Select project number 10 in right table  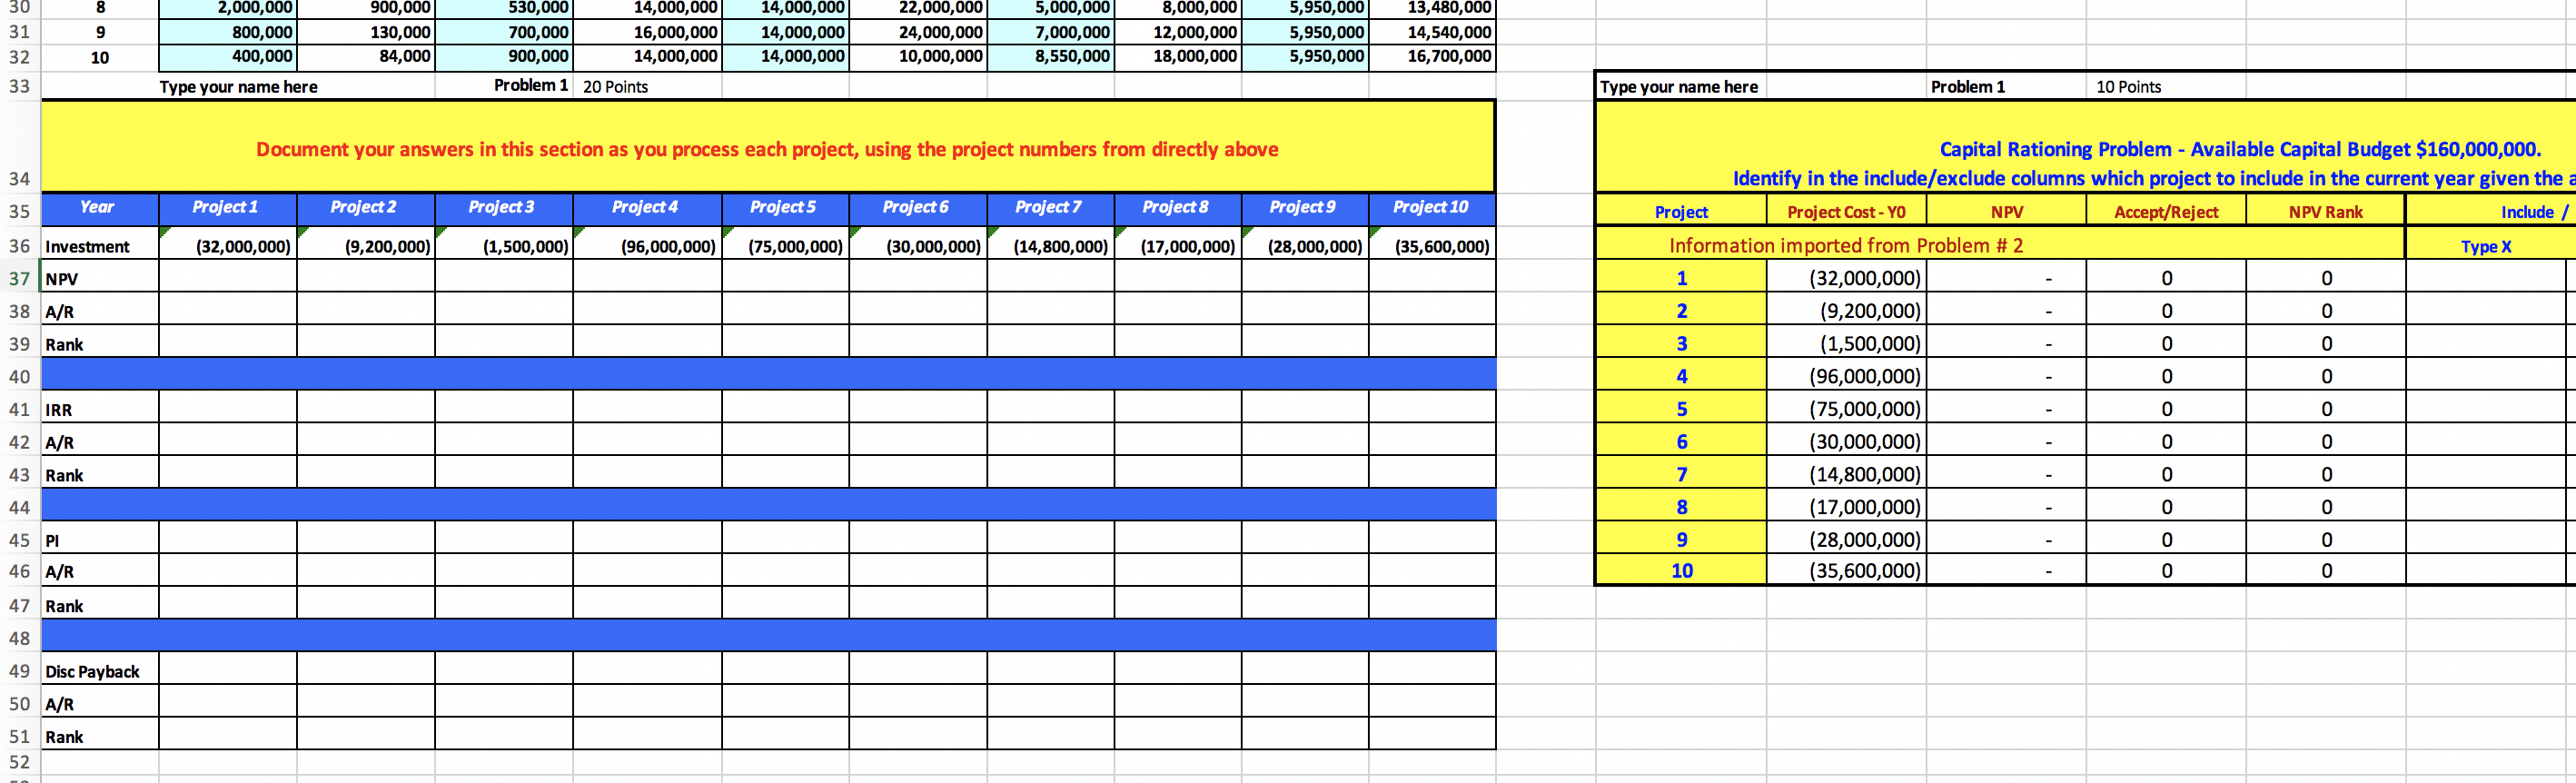1681,570
